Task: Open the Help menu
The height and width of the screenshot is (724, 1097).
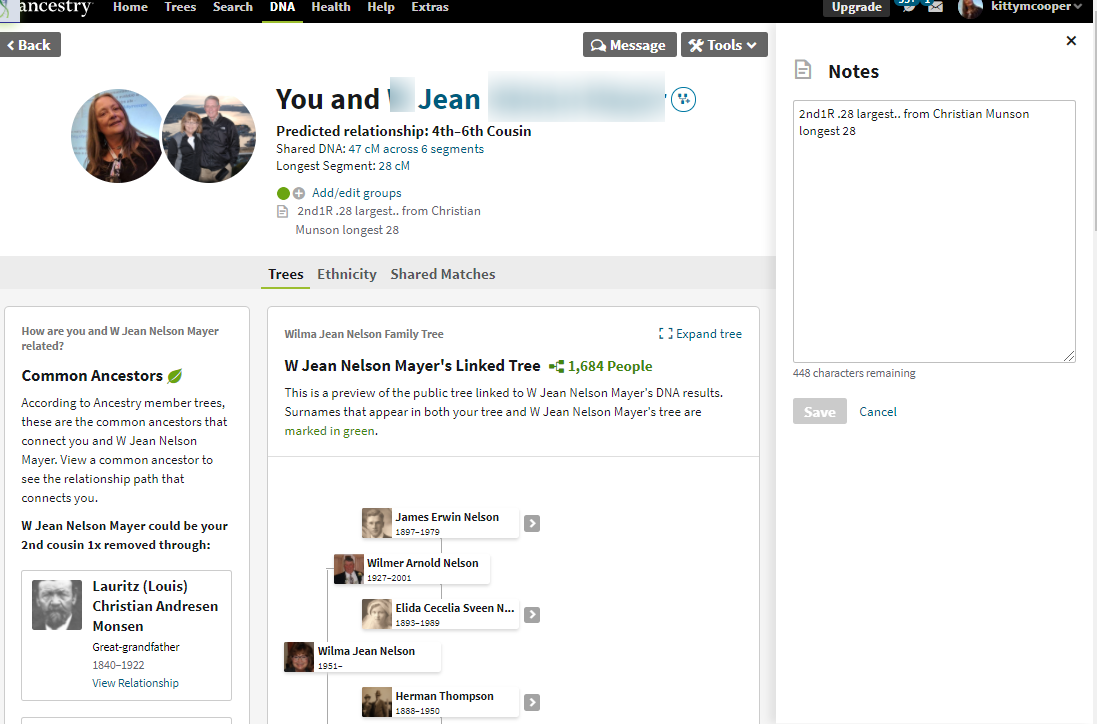Action: coord(381,7)
